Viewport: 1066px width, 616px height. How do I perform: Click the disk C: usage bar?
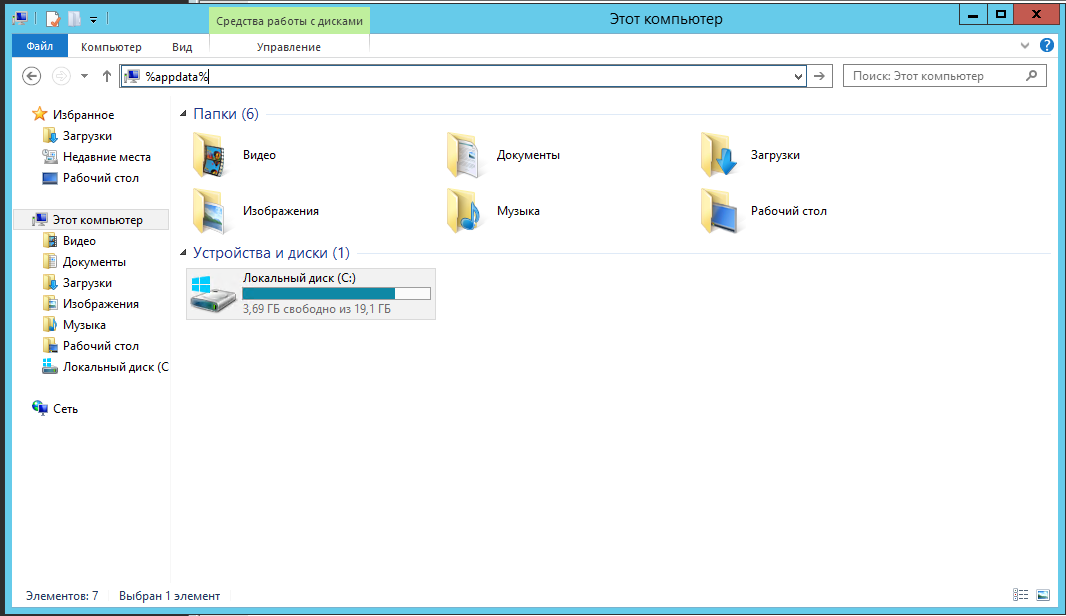(336, 293)
